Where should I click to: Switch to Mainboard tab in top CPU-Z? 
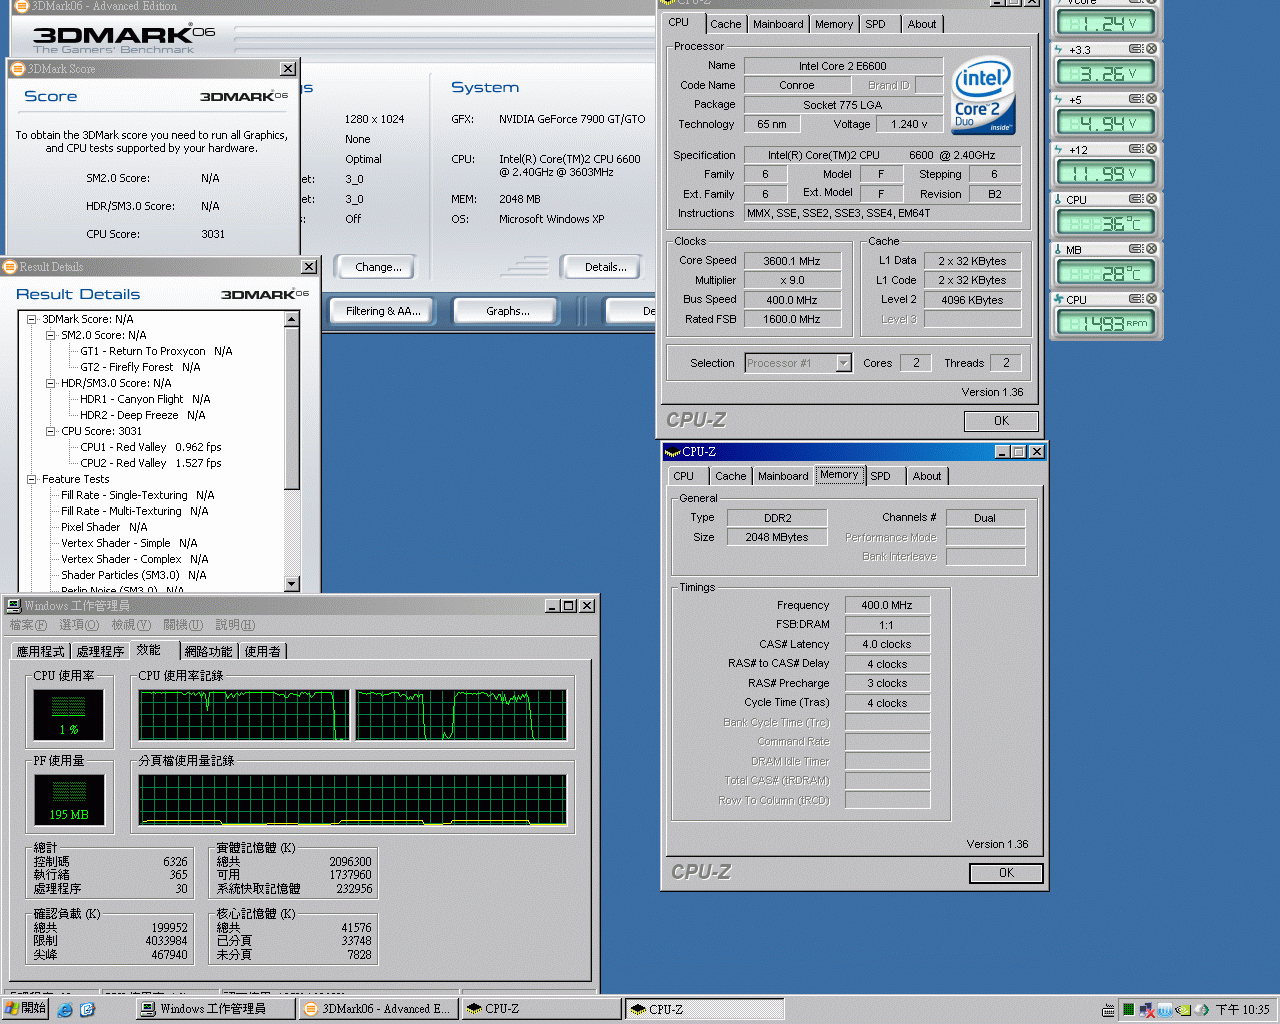[778, 24]
